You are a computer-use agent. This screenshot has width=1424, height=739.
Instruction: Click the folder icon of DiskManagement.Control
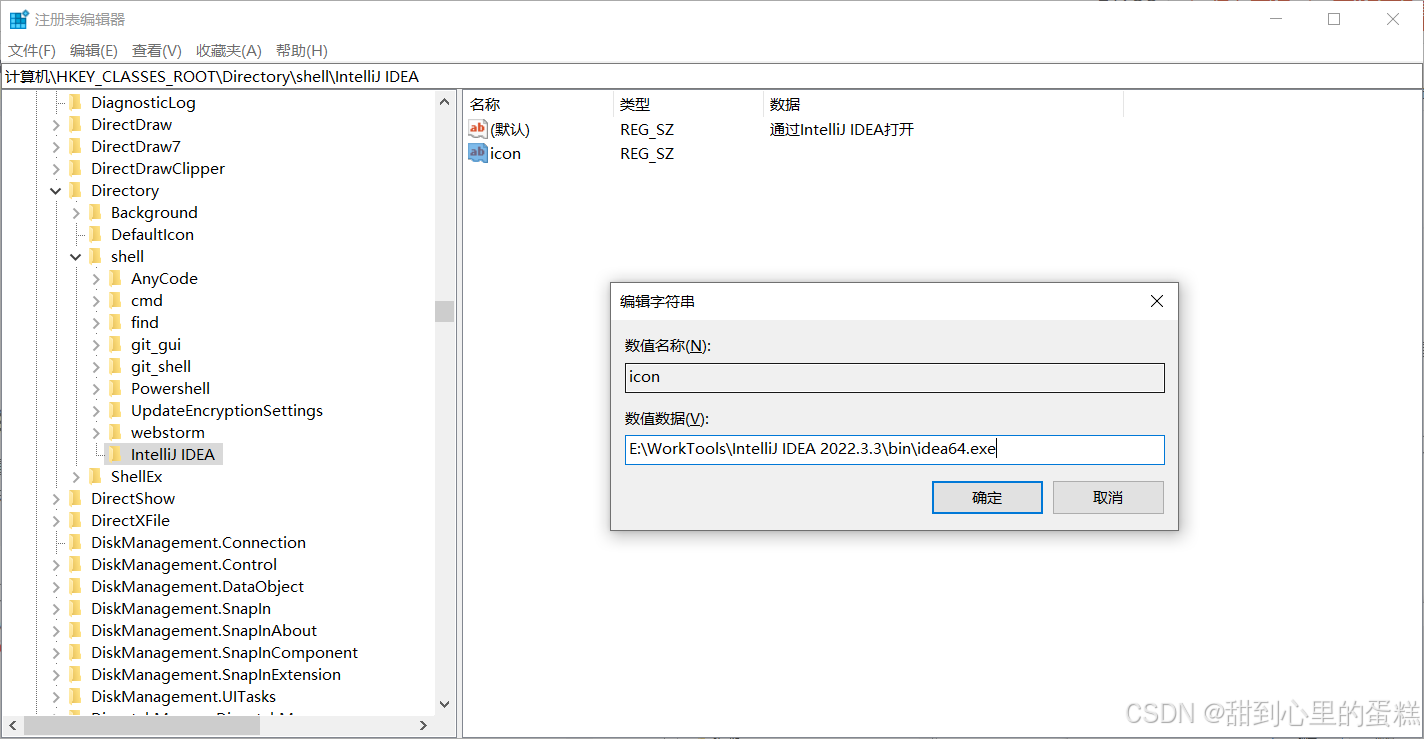click(76, 564)
